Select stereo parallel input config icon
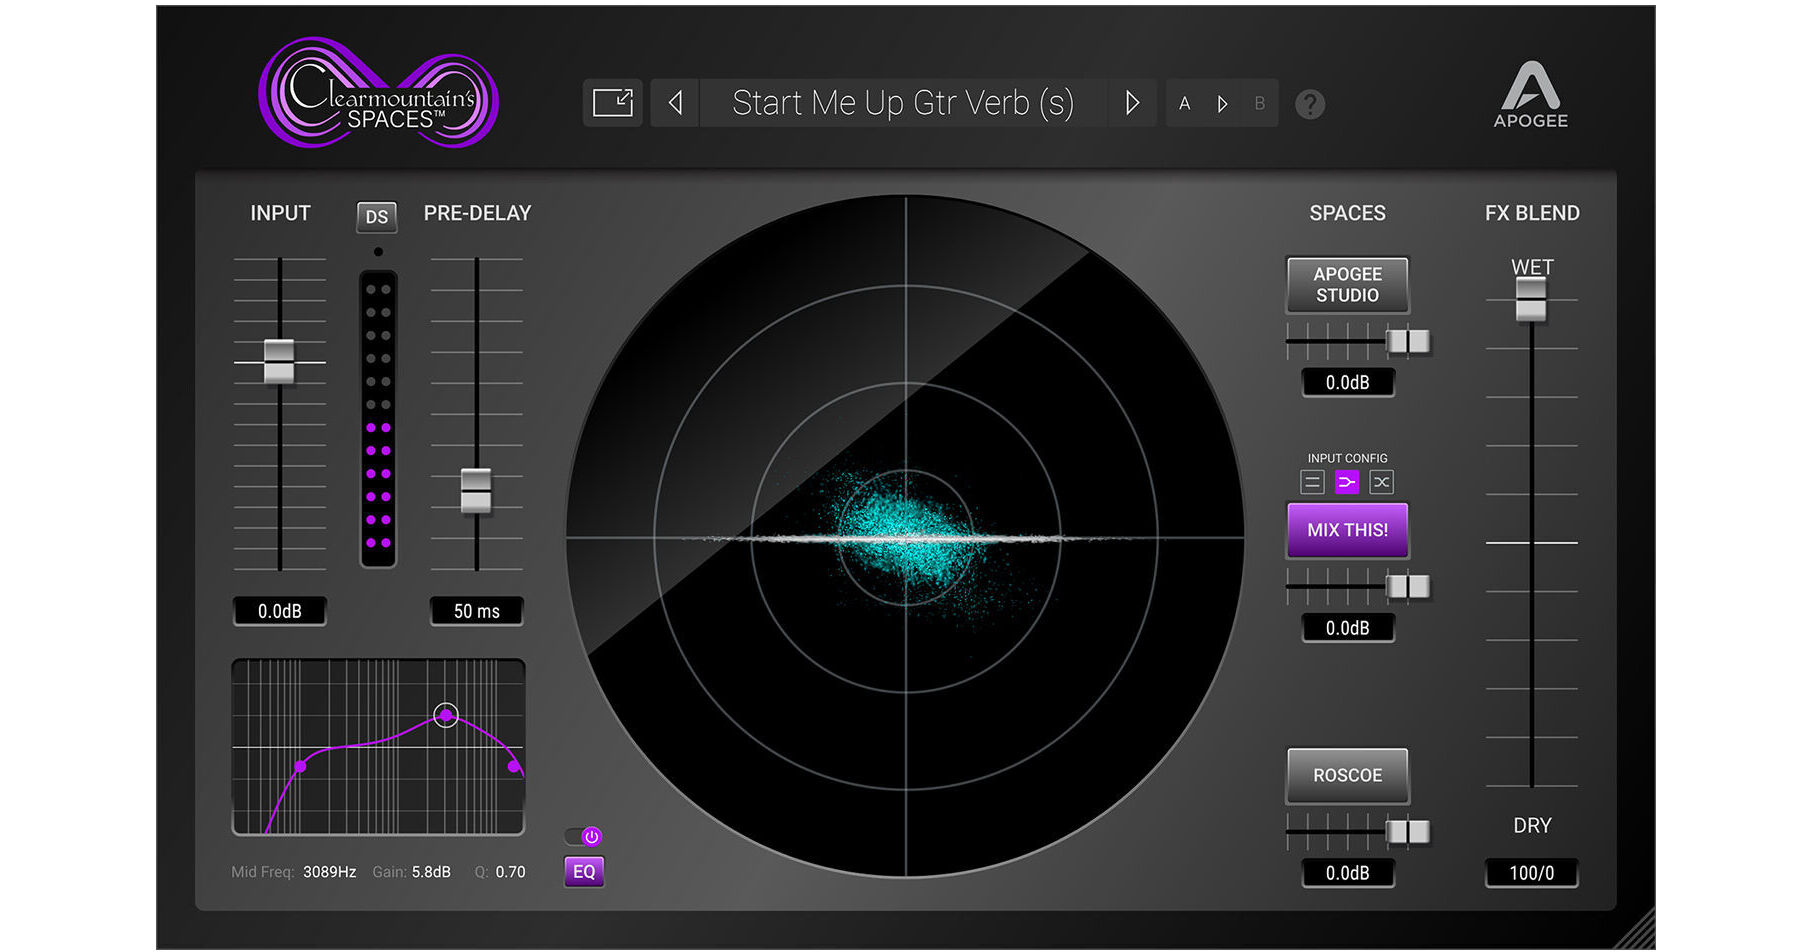 pos(1312,482)
